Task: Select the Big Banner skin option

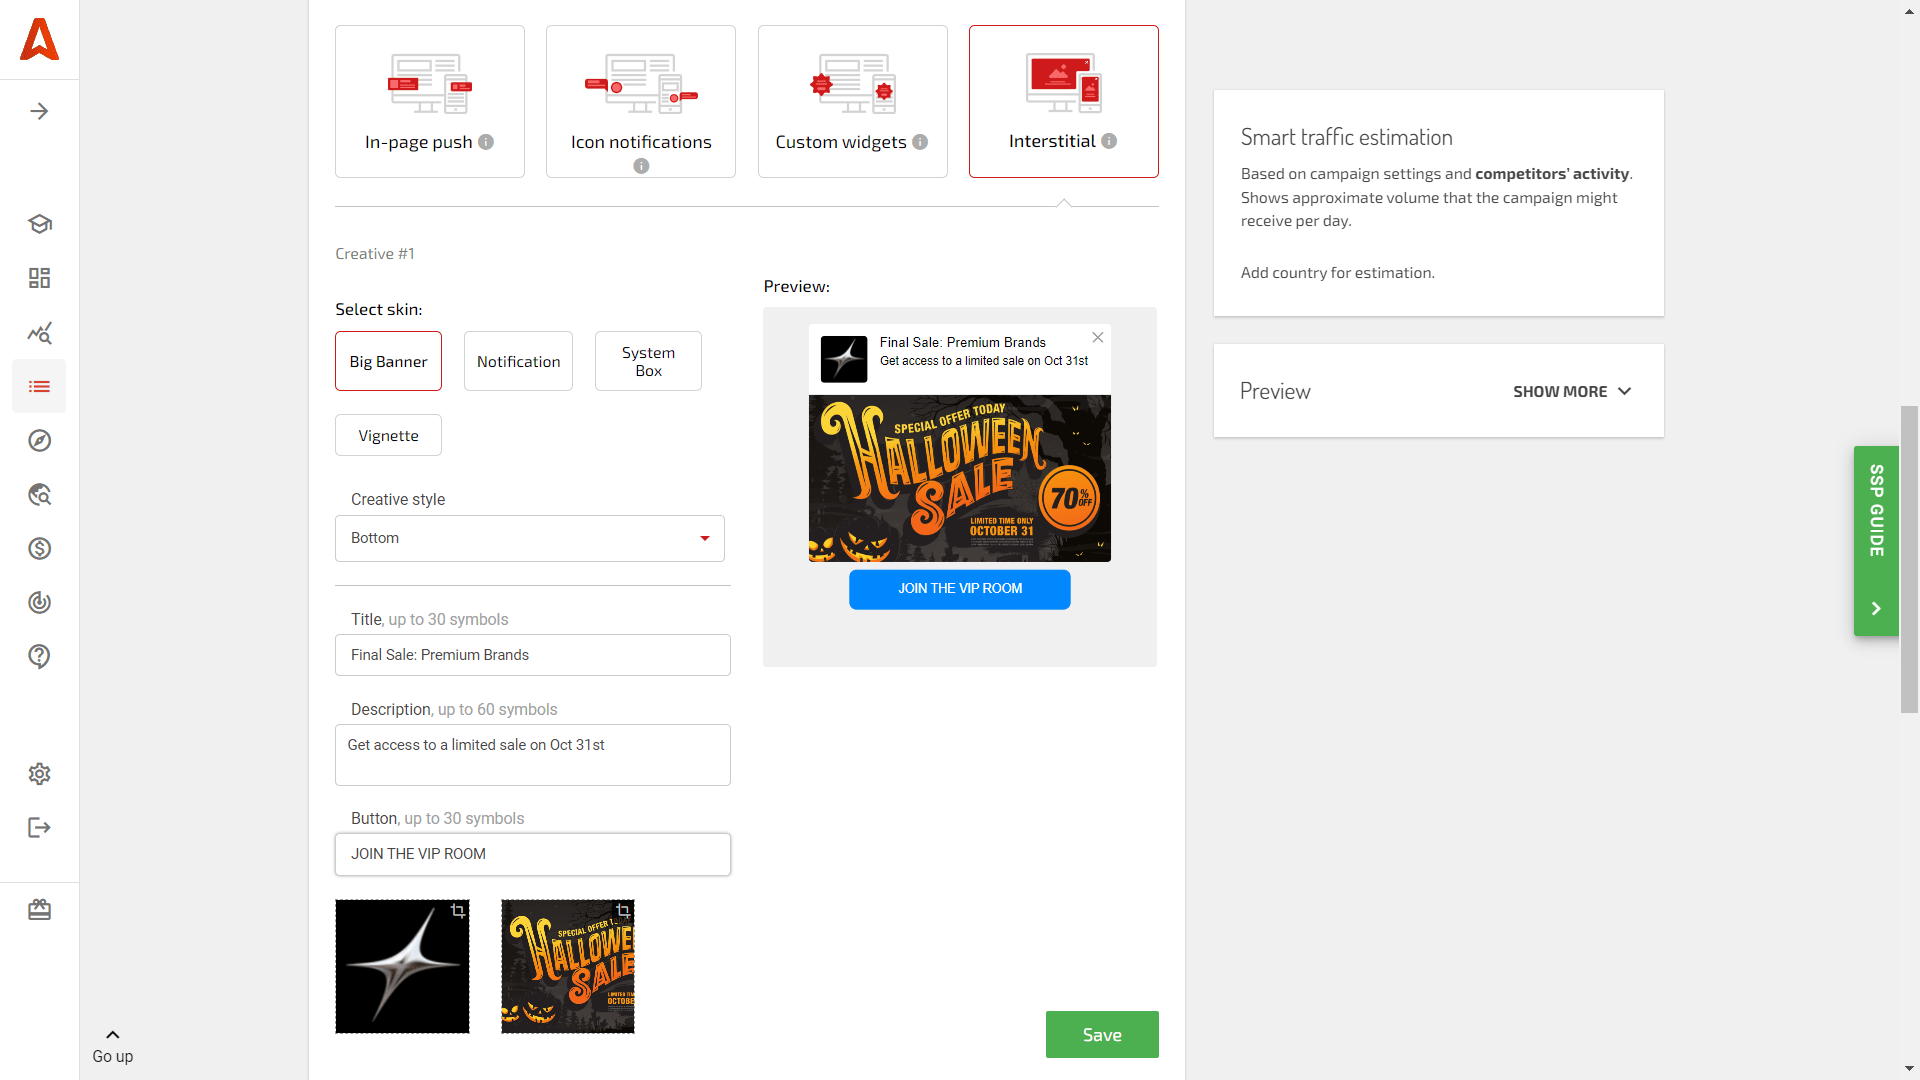Action: pyautogui.click(x=388, y=360)
